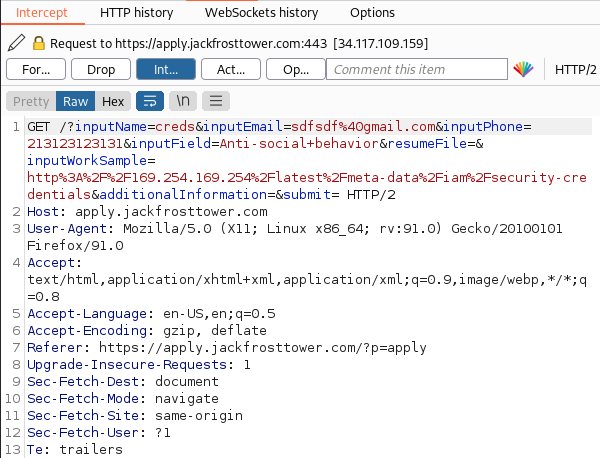
Task: Toggle non-printable characters \n button
Action: click(x=183, y=102)
